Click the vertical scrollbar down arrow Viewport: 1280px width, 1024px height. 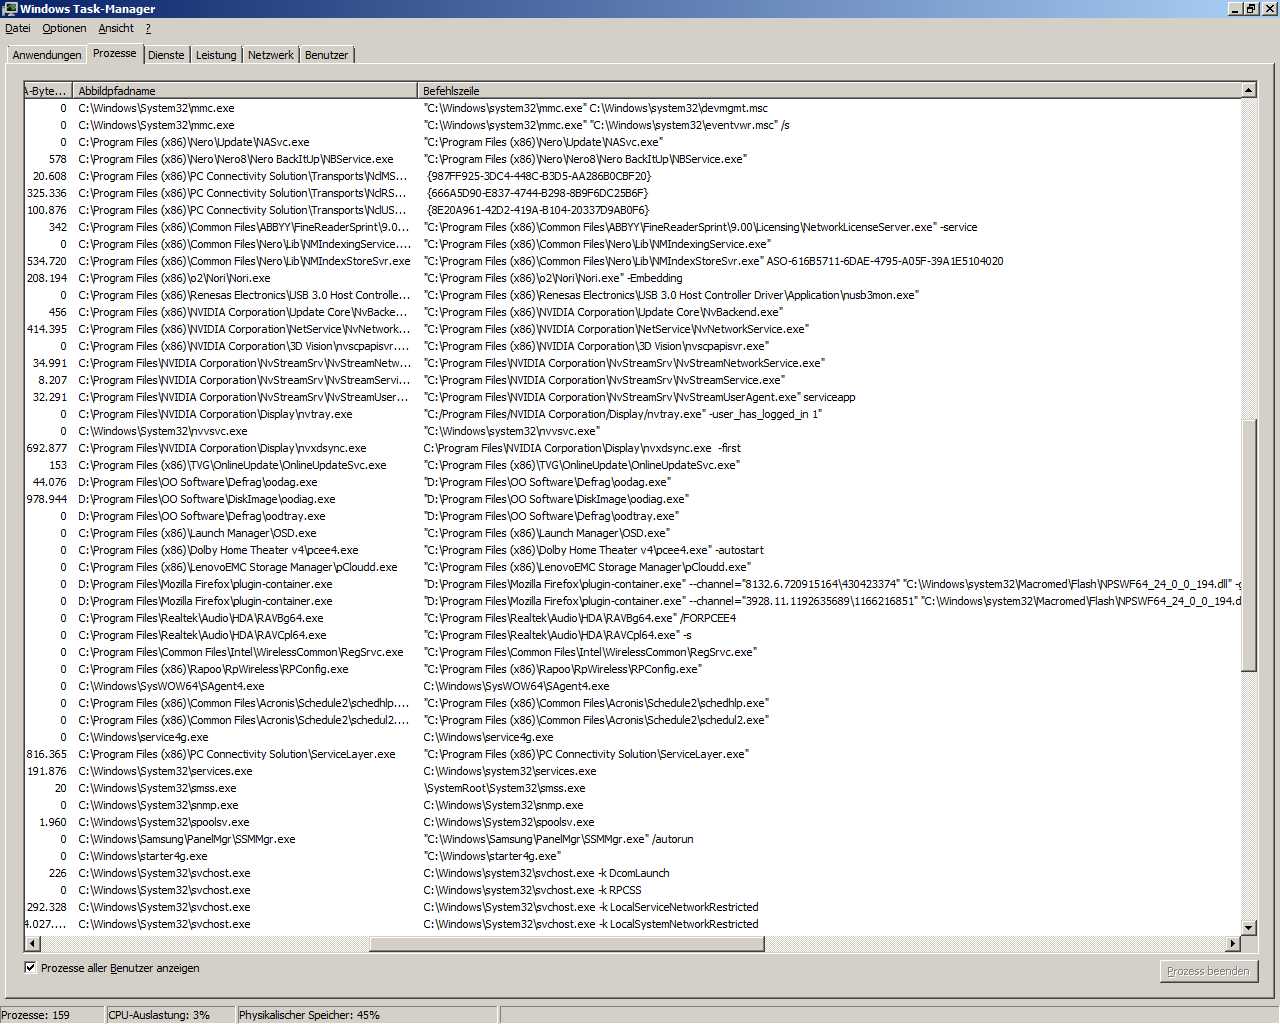pyautogui.click(x=1248, y=927)
